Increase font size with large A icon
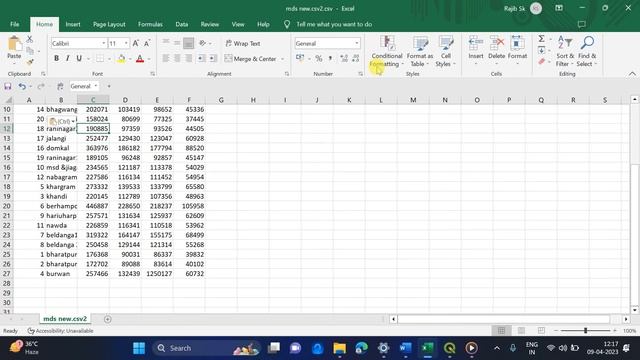The image size is (640, 360). [136, 43]
